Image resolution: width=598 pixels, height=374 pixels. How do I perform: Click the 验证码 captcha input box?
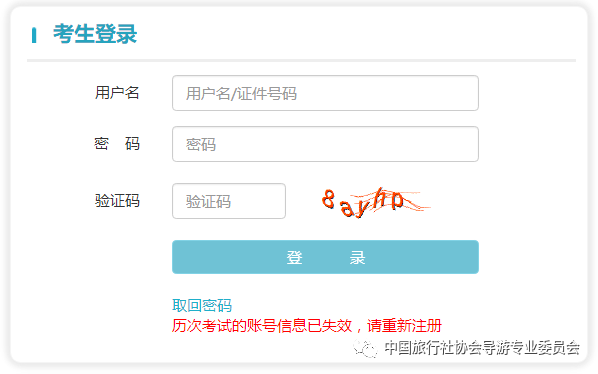tap(229, 201)
